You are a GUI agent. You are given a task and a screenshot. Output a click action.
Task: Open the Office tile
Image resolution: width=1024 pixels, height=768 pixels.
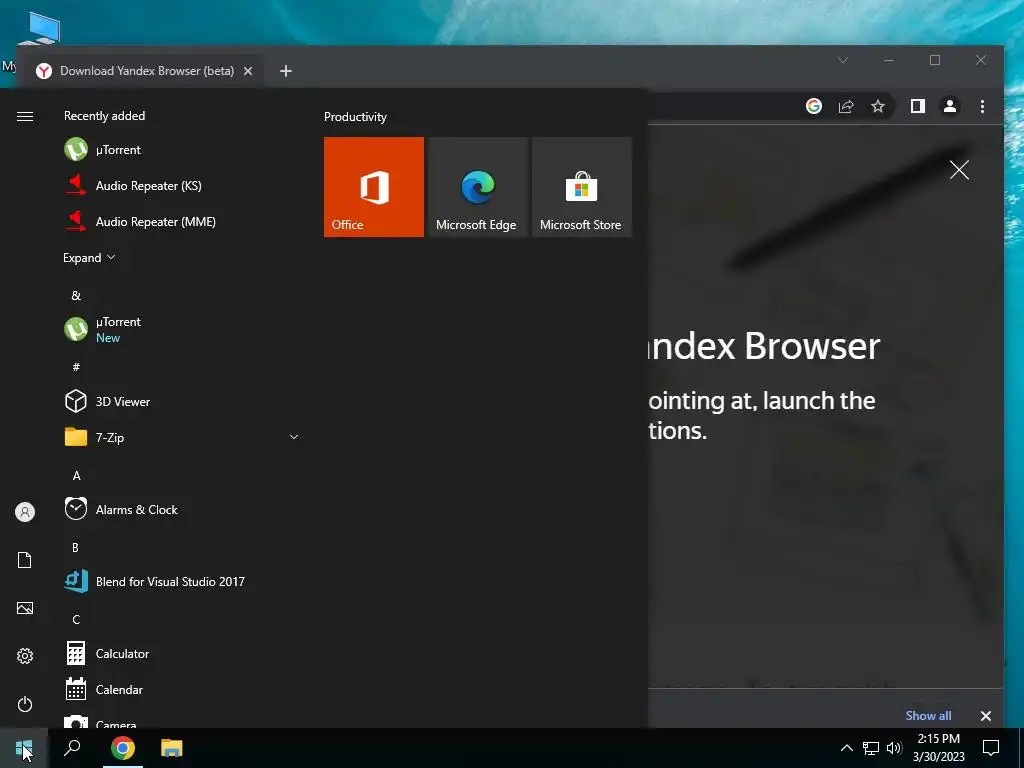374,187
